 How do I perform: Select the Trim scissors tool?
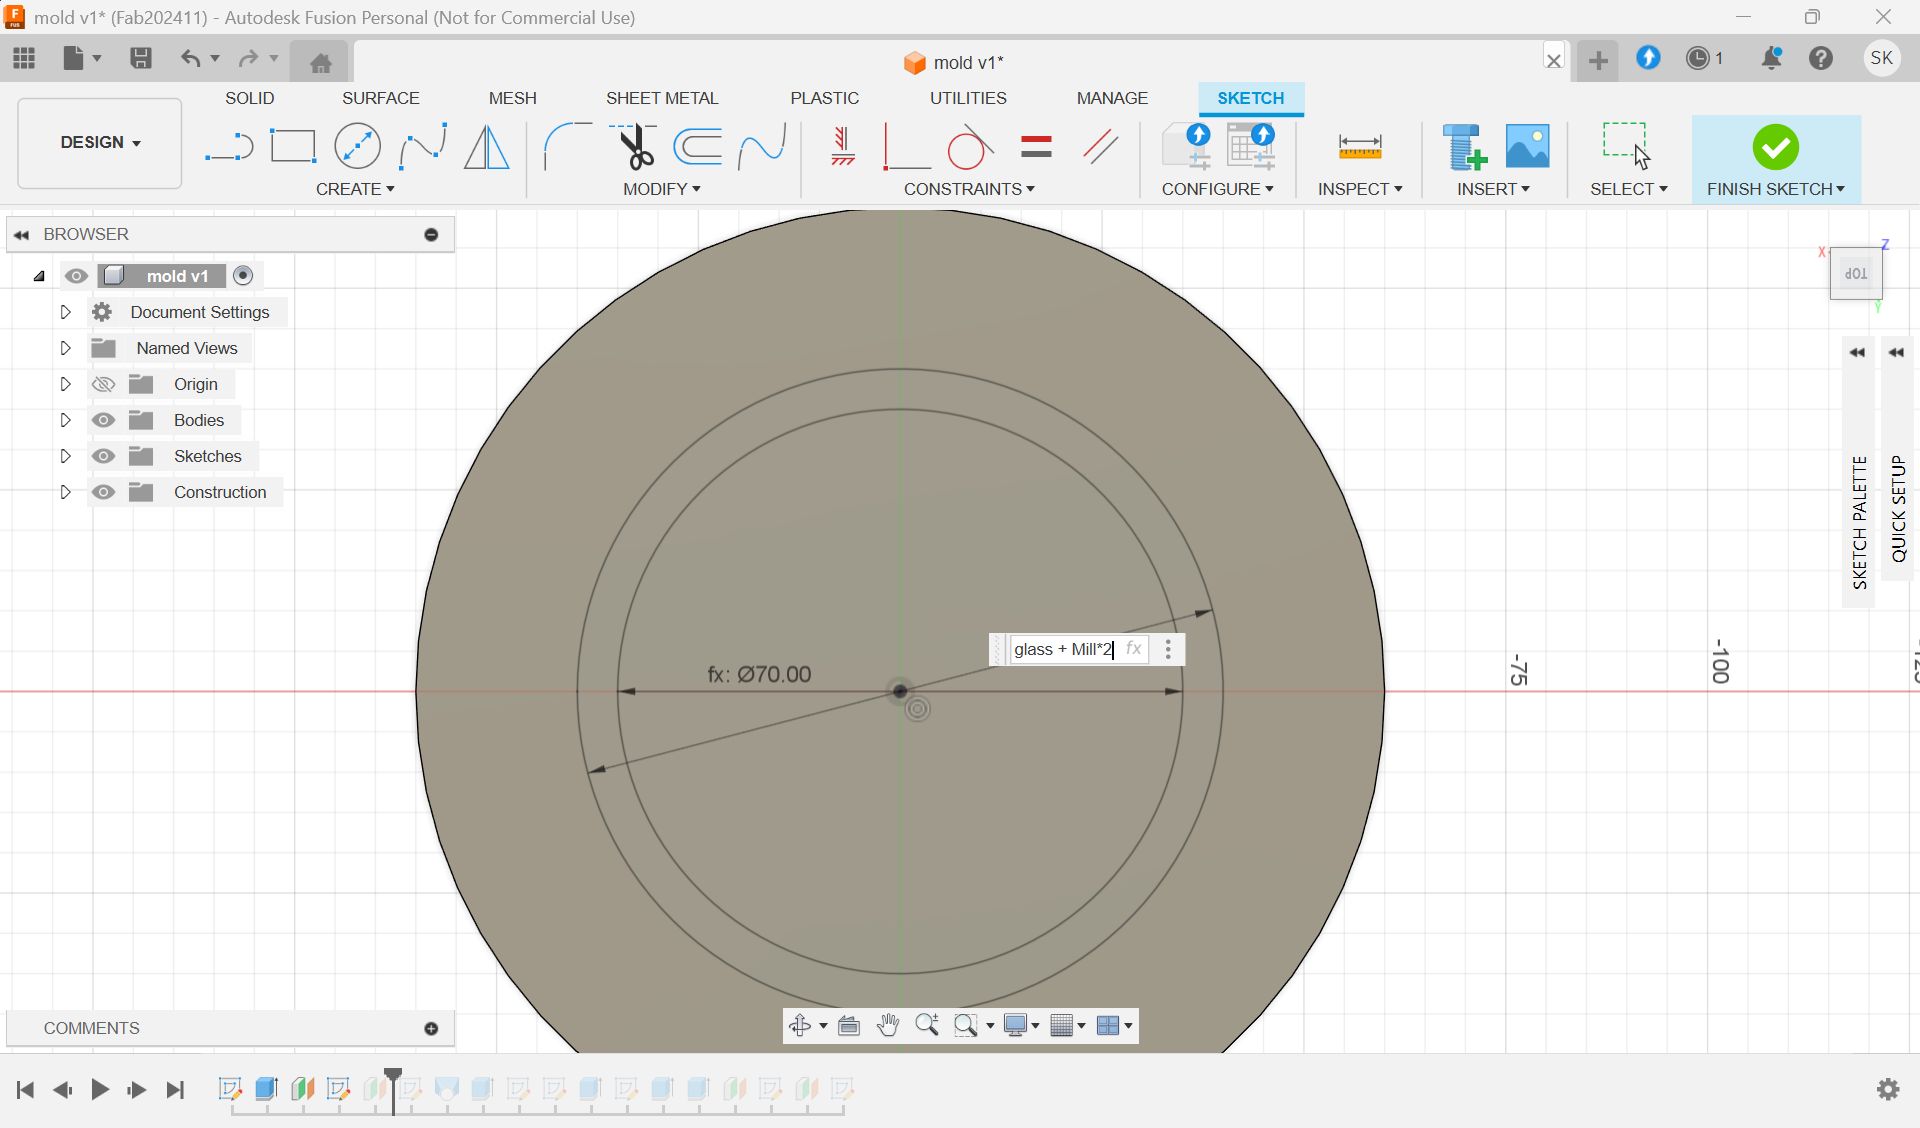[634, 147]
